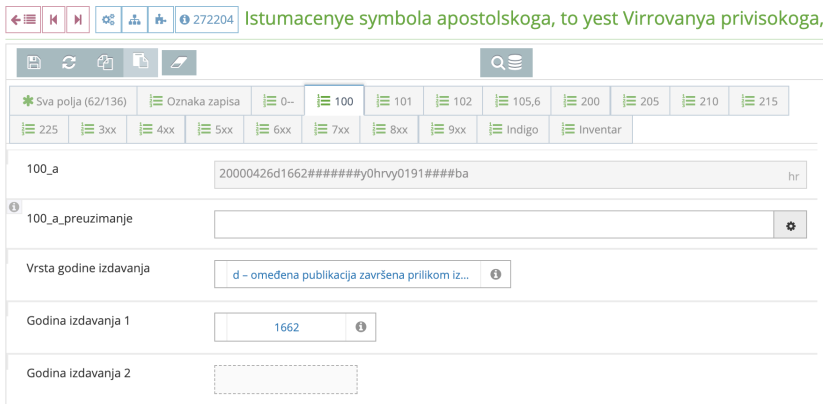The height and width of the screenshot is (404, 826).
Task: Switch to the 0-- tab
Action: click(278, 101)
